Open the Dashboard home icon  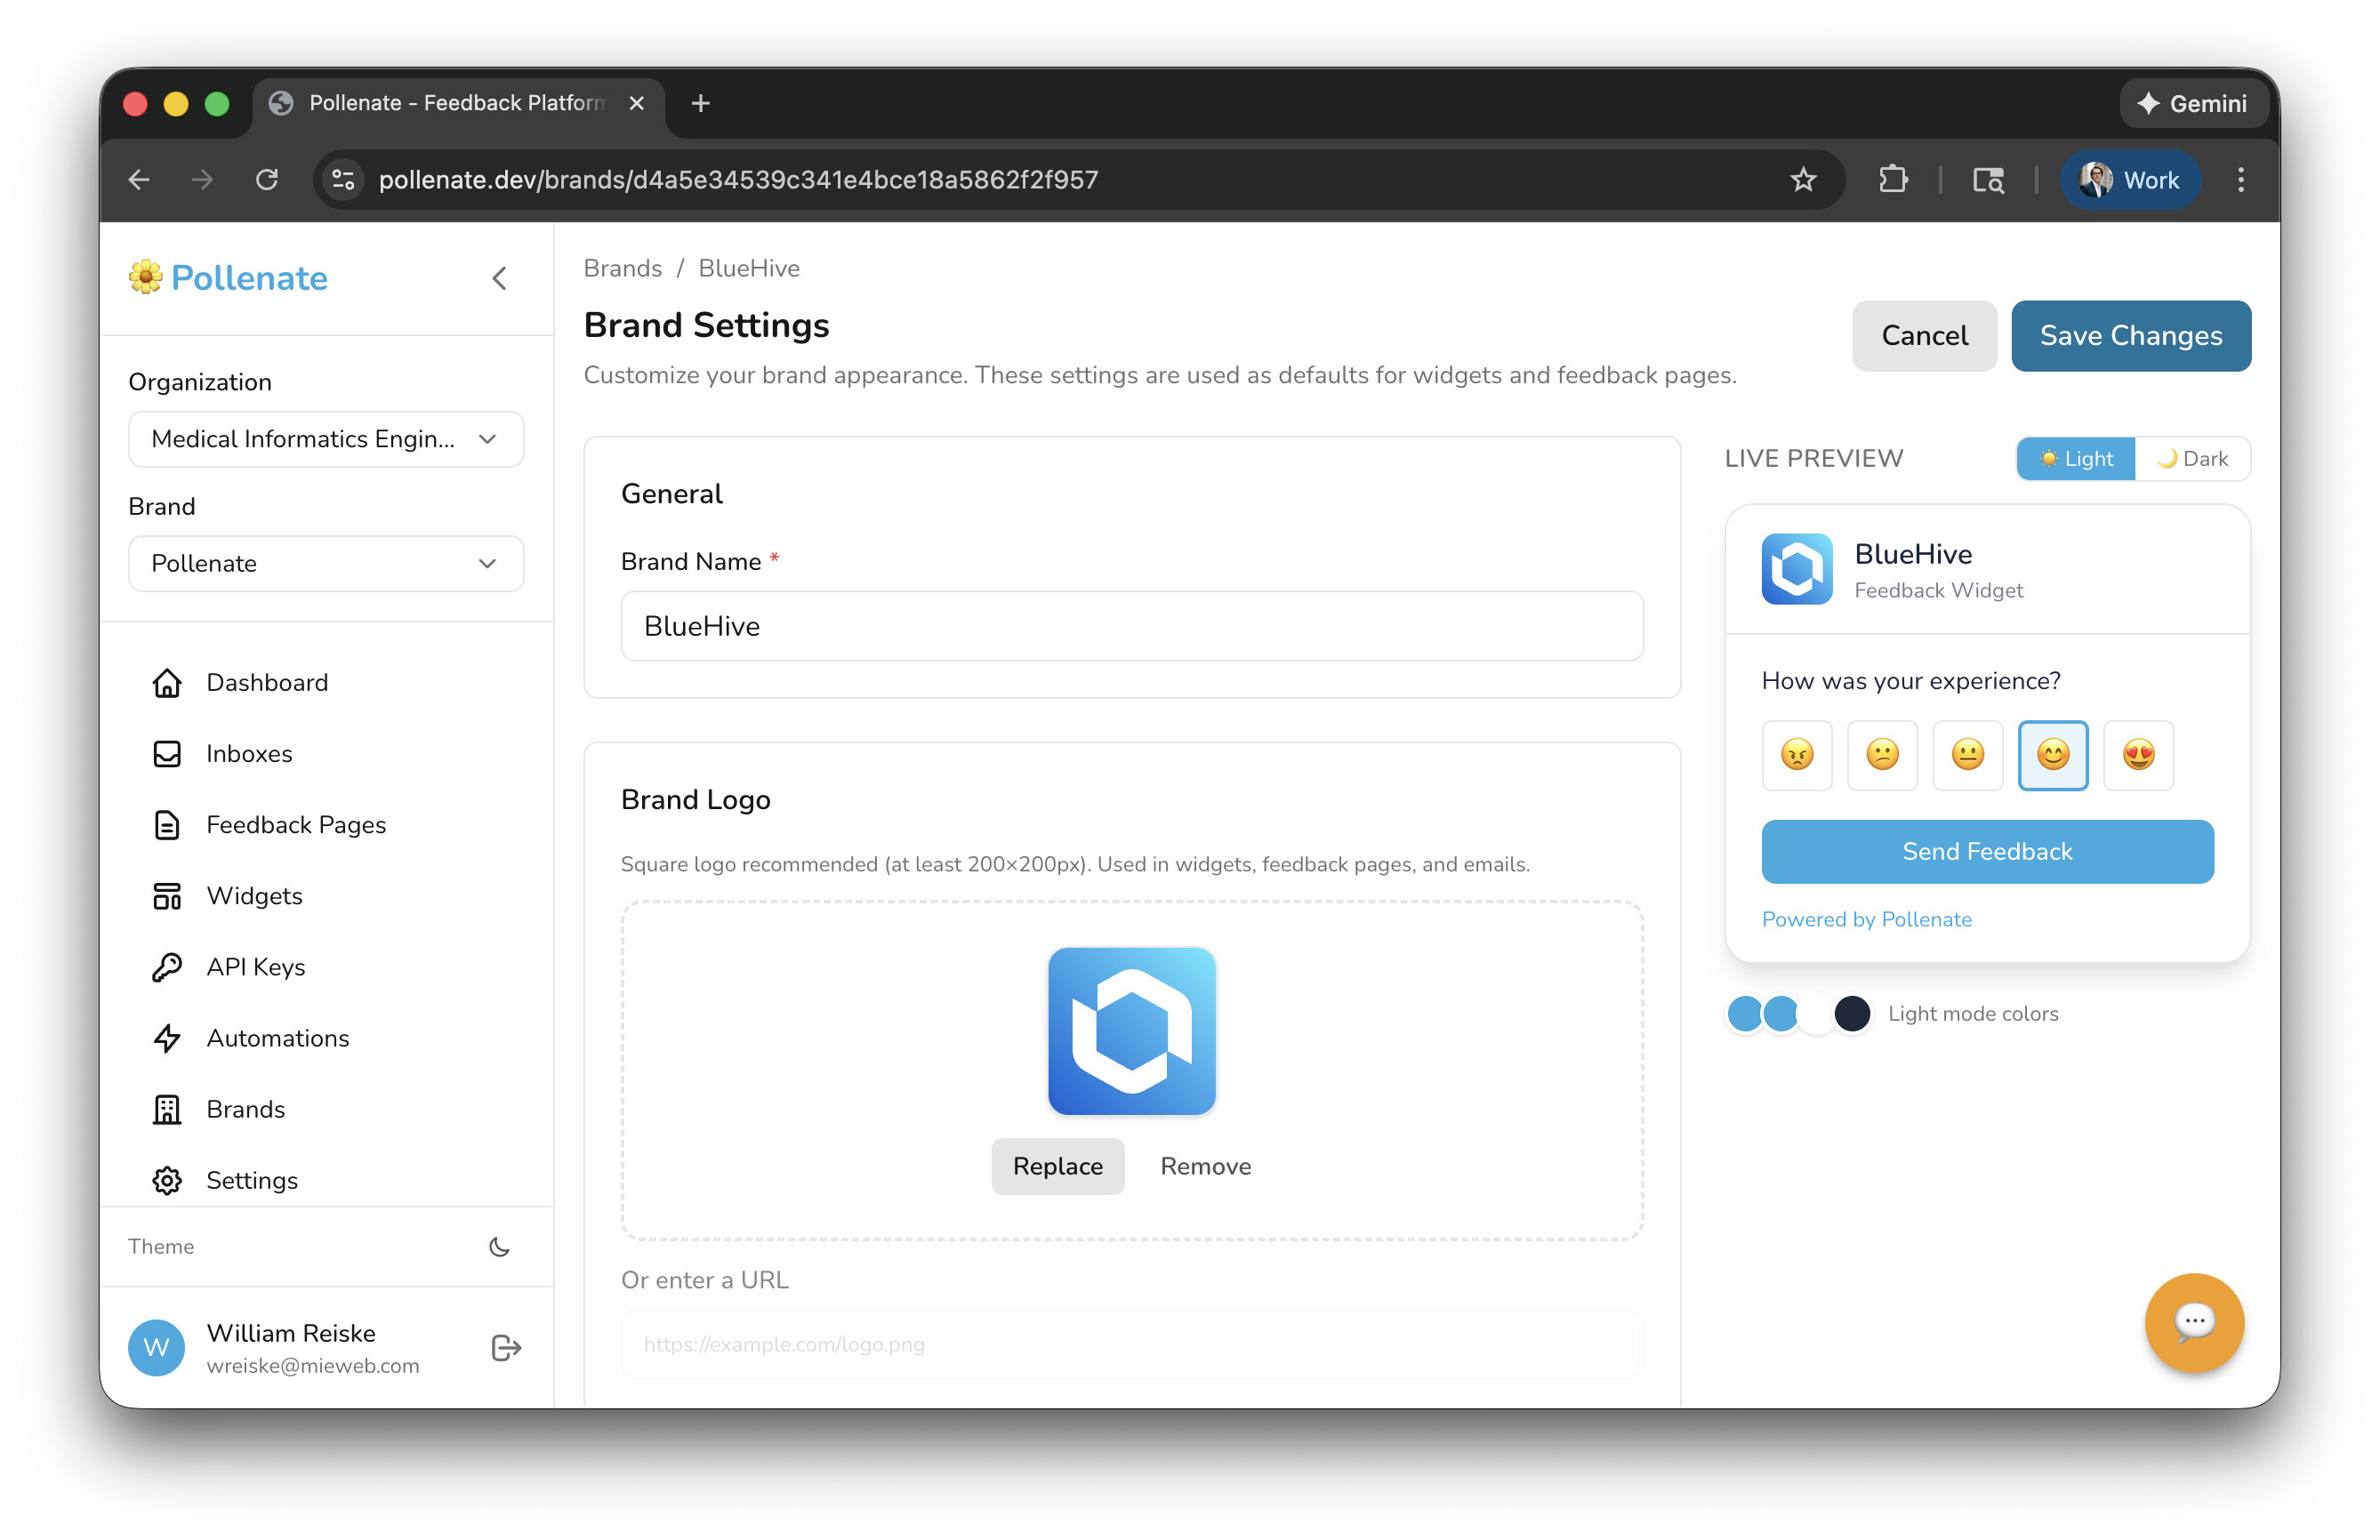(x=166, y=683)
